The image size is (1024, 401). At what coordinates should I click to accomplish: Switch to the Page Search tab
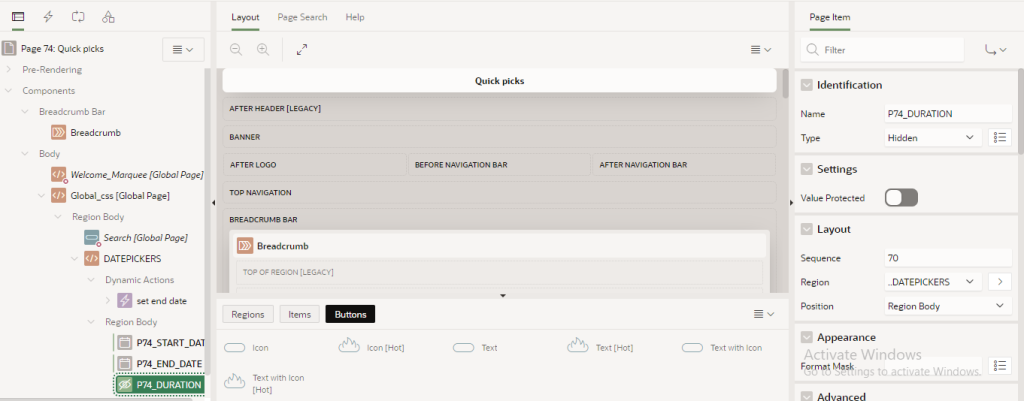302,17
